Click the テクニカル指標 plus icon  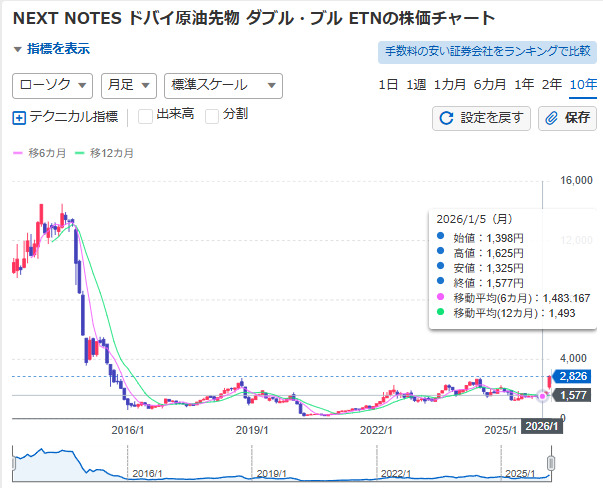19,118
